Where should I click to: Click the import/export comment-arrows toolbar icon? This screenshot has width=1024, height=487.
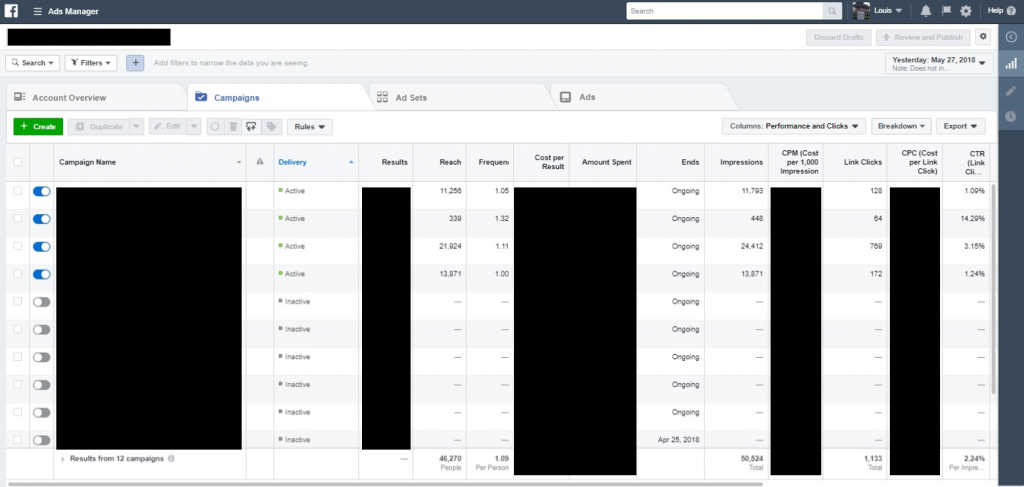[x=251, y=127]
